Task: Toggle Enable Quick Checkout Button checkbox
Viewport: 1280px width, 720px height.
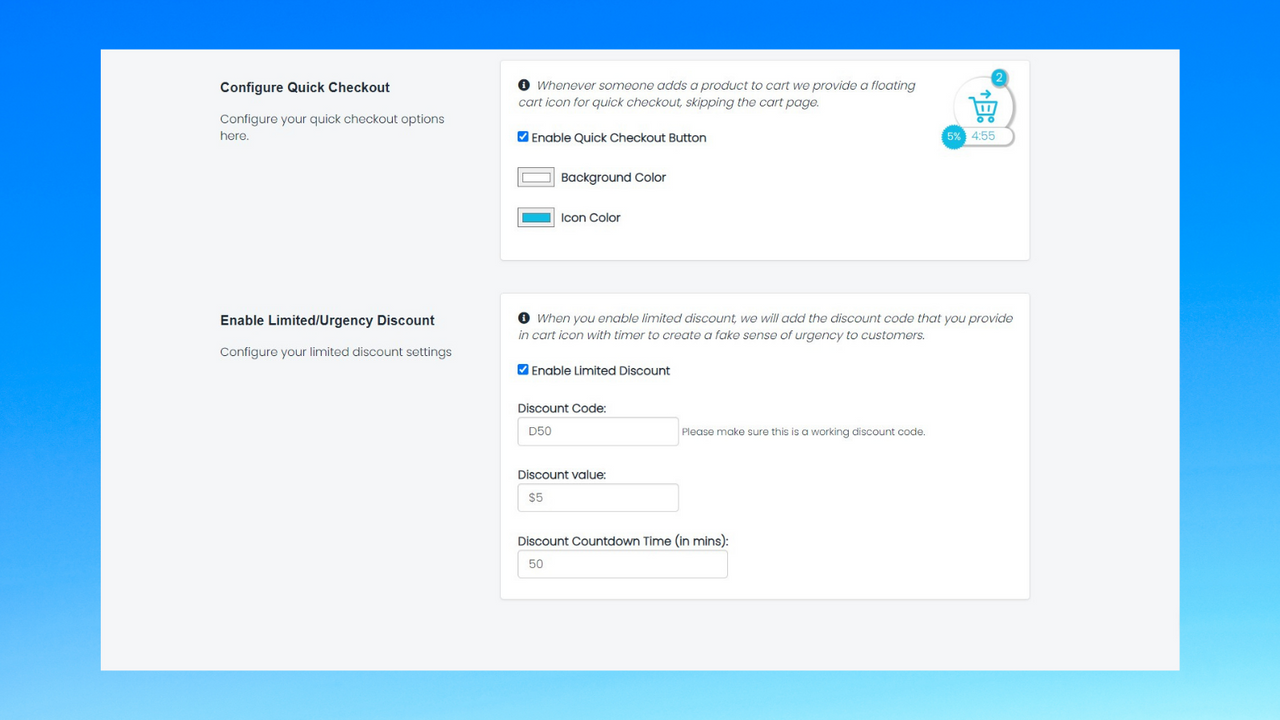Action: tap(523, 137)
